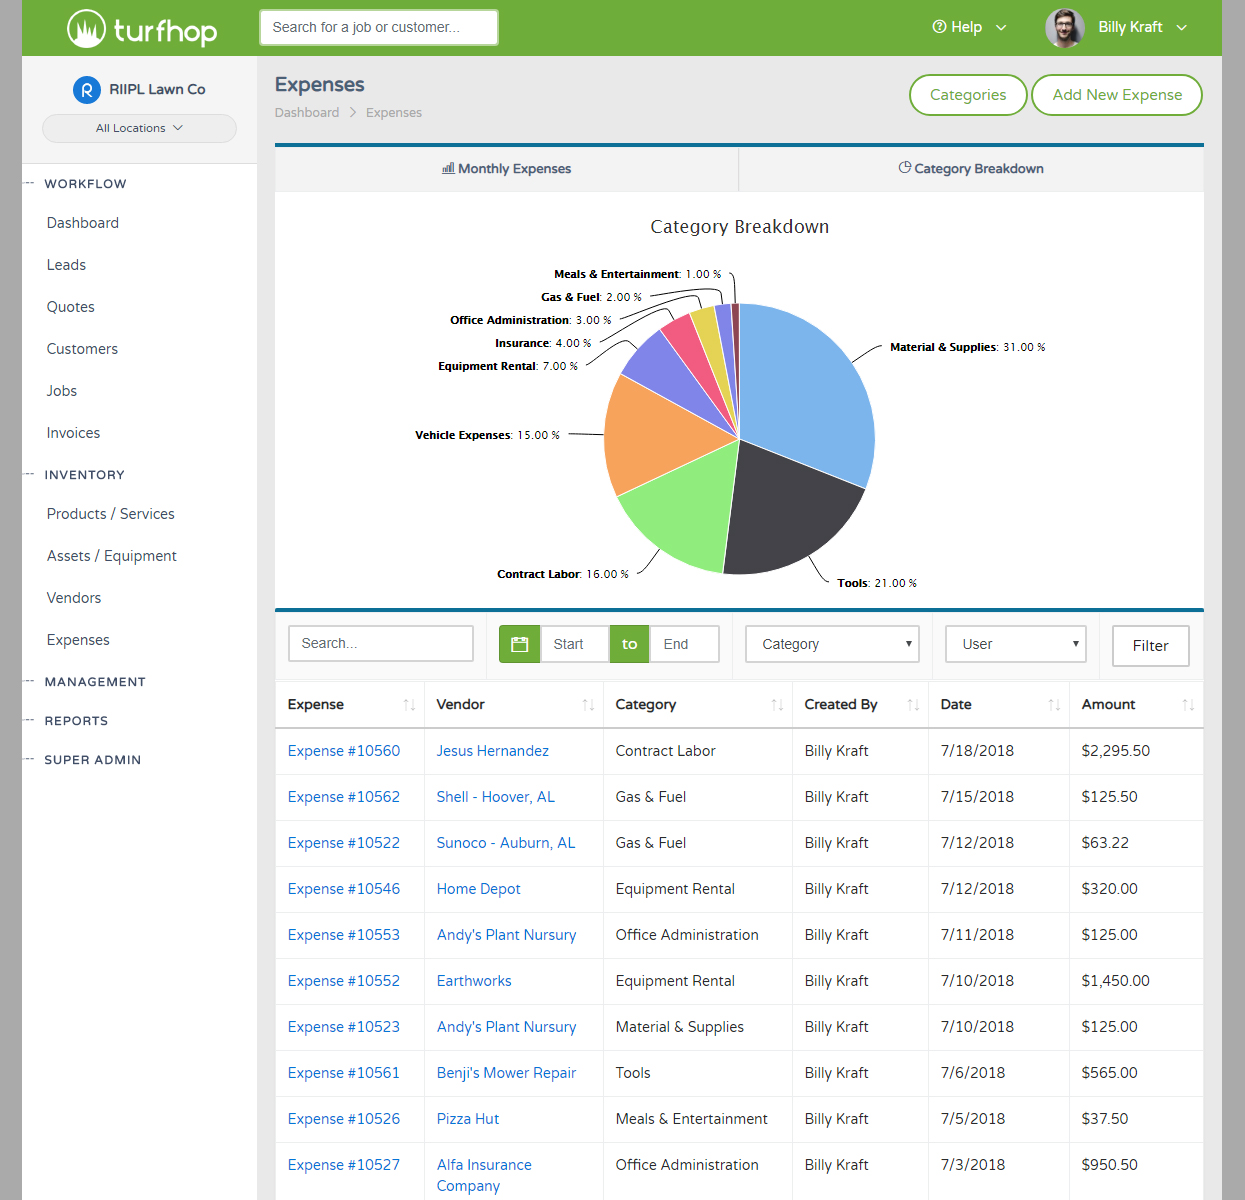
Task: Select Expenses in the Inventory sidebar menu
Action: pos(78,639)
